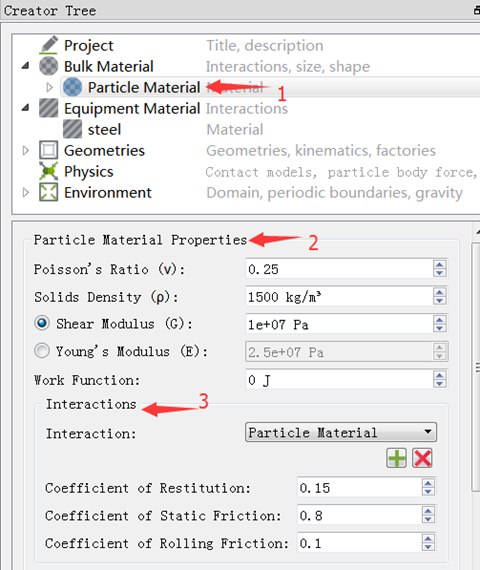The width and height of the screenshot is (480, 570).
Task: Click the Shear Modulus value field
Action: pos(339,324)
